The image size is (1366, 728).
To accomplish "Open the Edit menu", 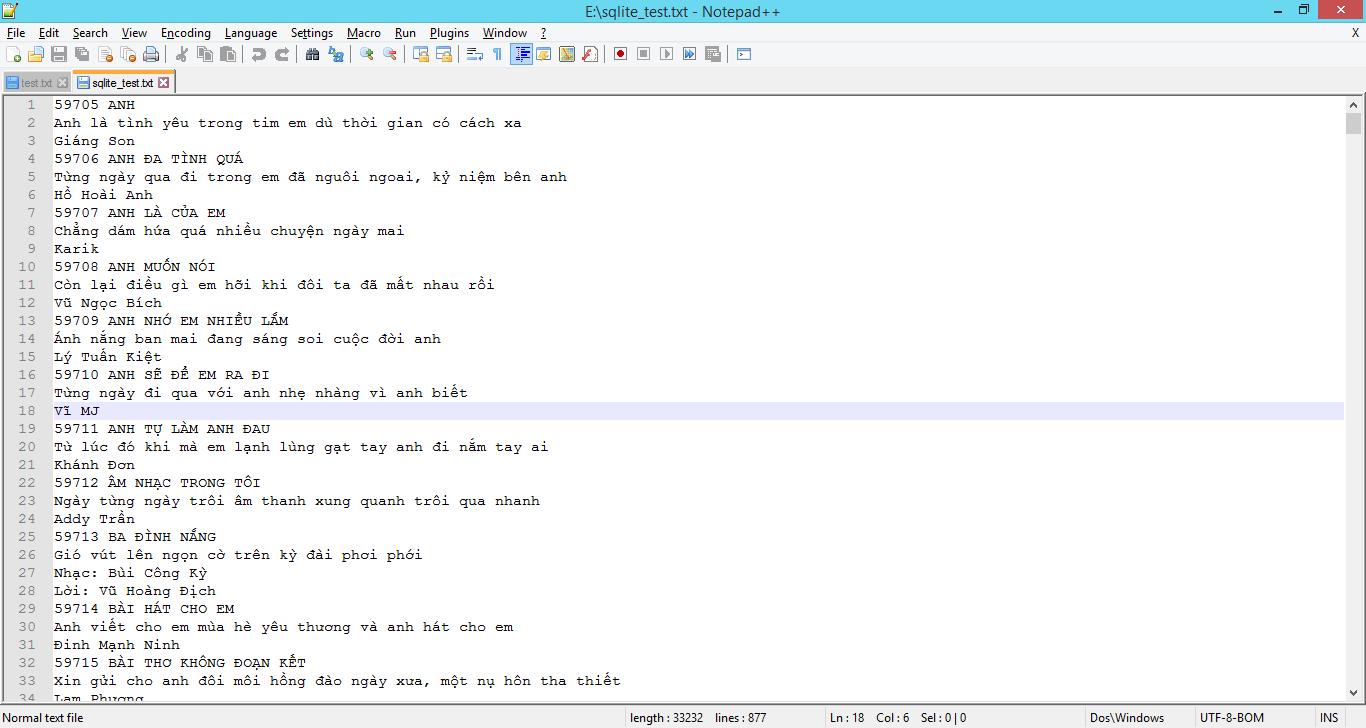I will [49, 33].
